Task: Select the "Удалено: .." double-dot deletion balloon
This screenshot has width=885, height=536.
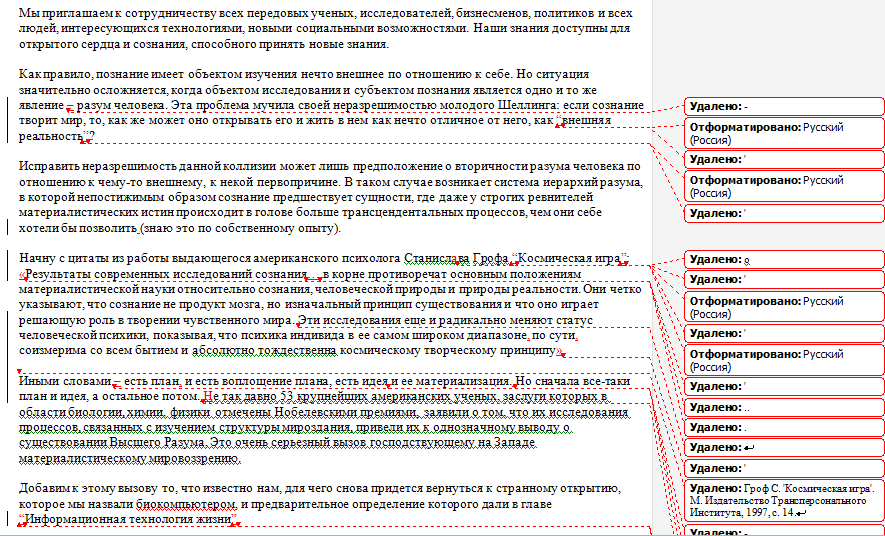Action: tap(784, 407)
